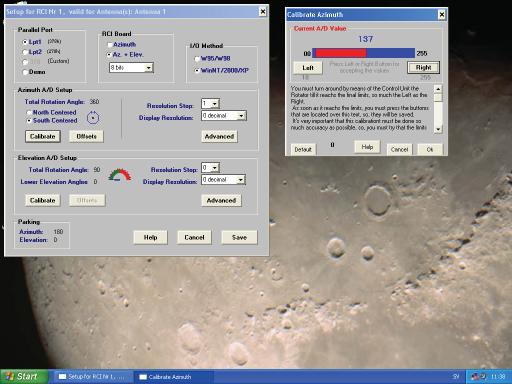The height and width of the screenshot is (384, 512).
Task: Open Advanced elevation settings
Action: pyautogui.click(x=221, y=200)
